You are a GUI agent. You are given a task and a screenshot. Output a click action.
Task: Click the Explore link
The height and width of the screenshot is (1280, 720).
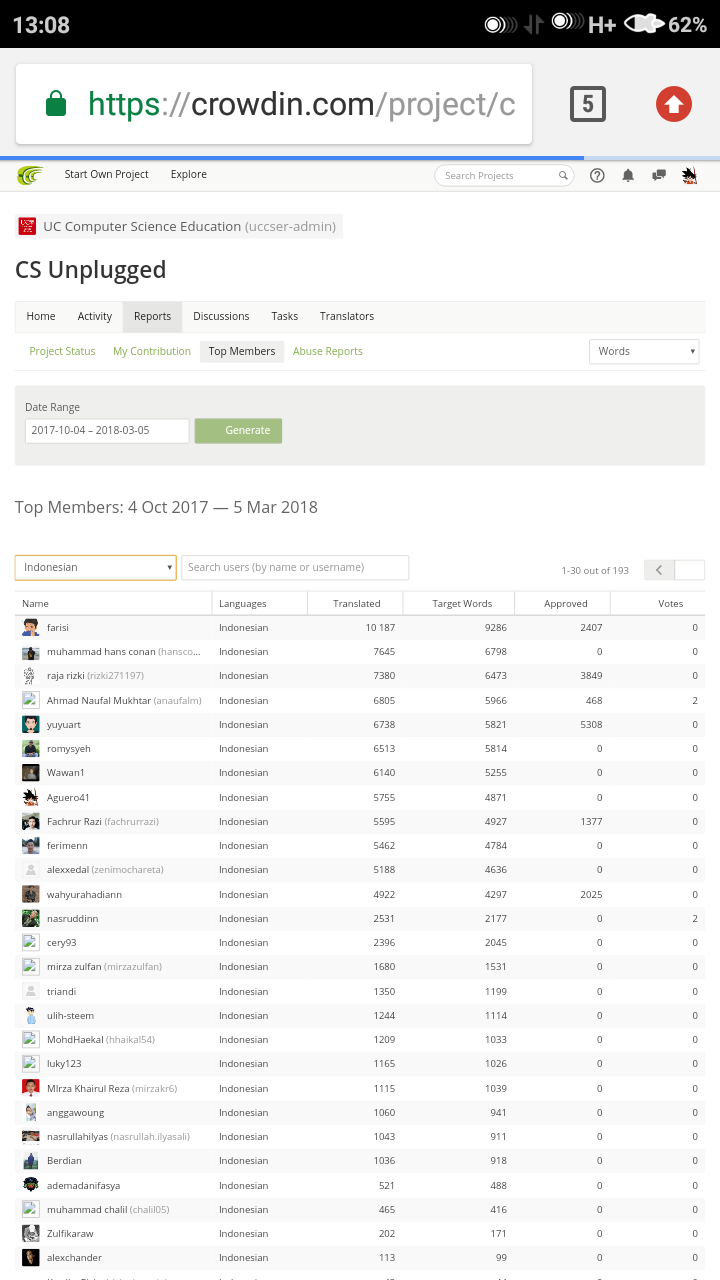[189, 174]
